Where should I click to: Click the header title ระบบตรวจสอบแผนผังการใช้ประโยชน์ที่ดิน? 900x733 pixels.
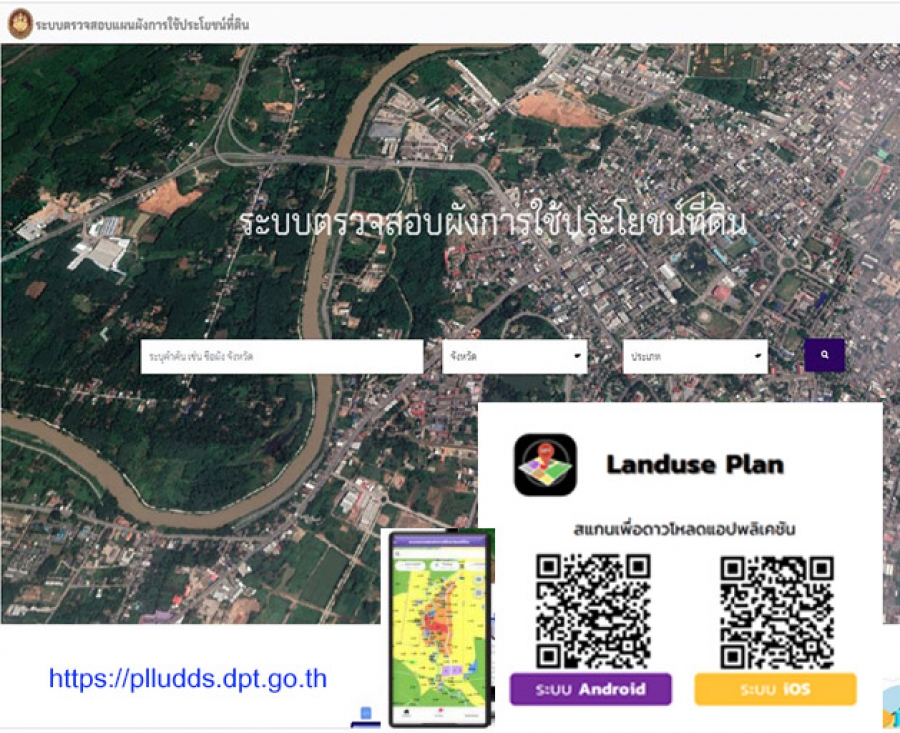tap(142, 24)
